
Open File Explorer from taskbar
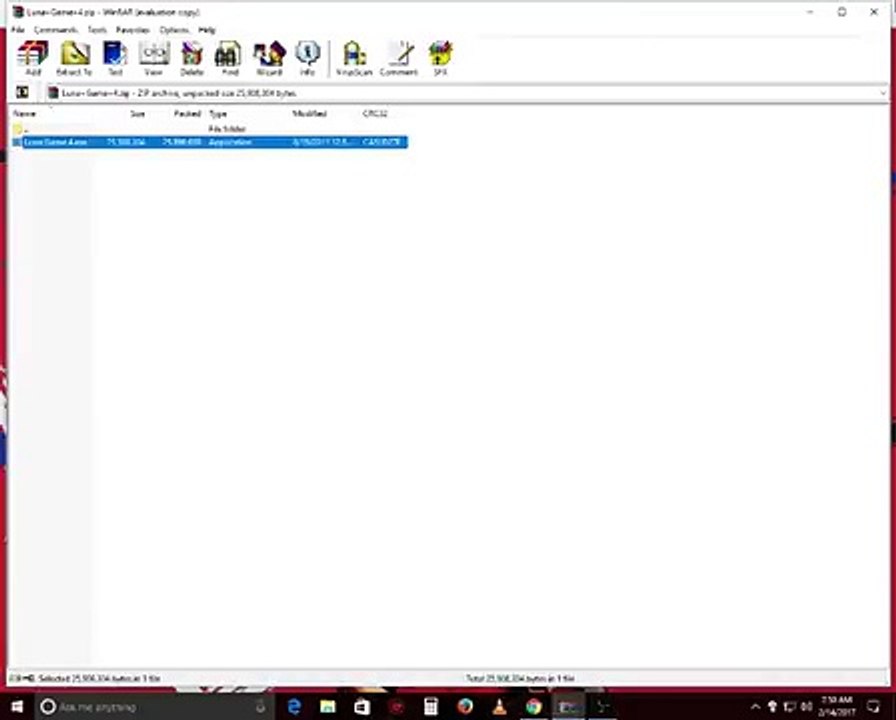click(328, 707)
